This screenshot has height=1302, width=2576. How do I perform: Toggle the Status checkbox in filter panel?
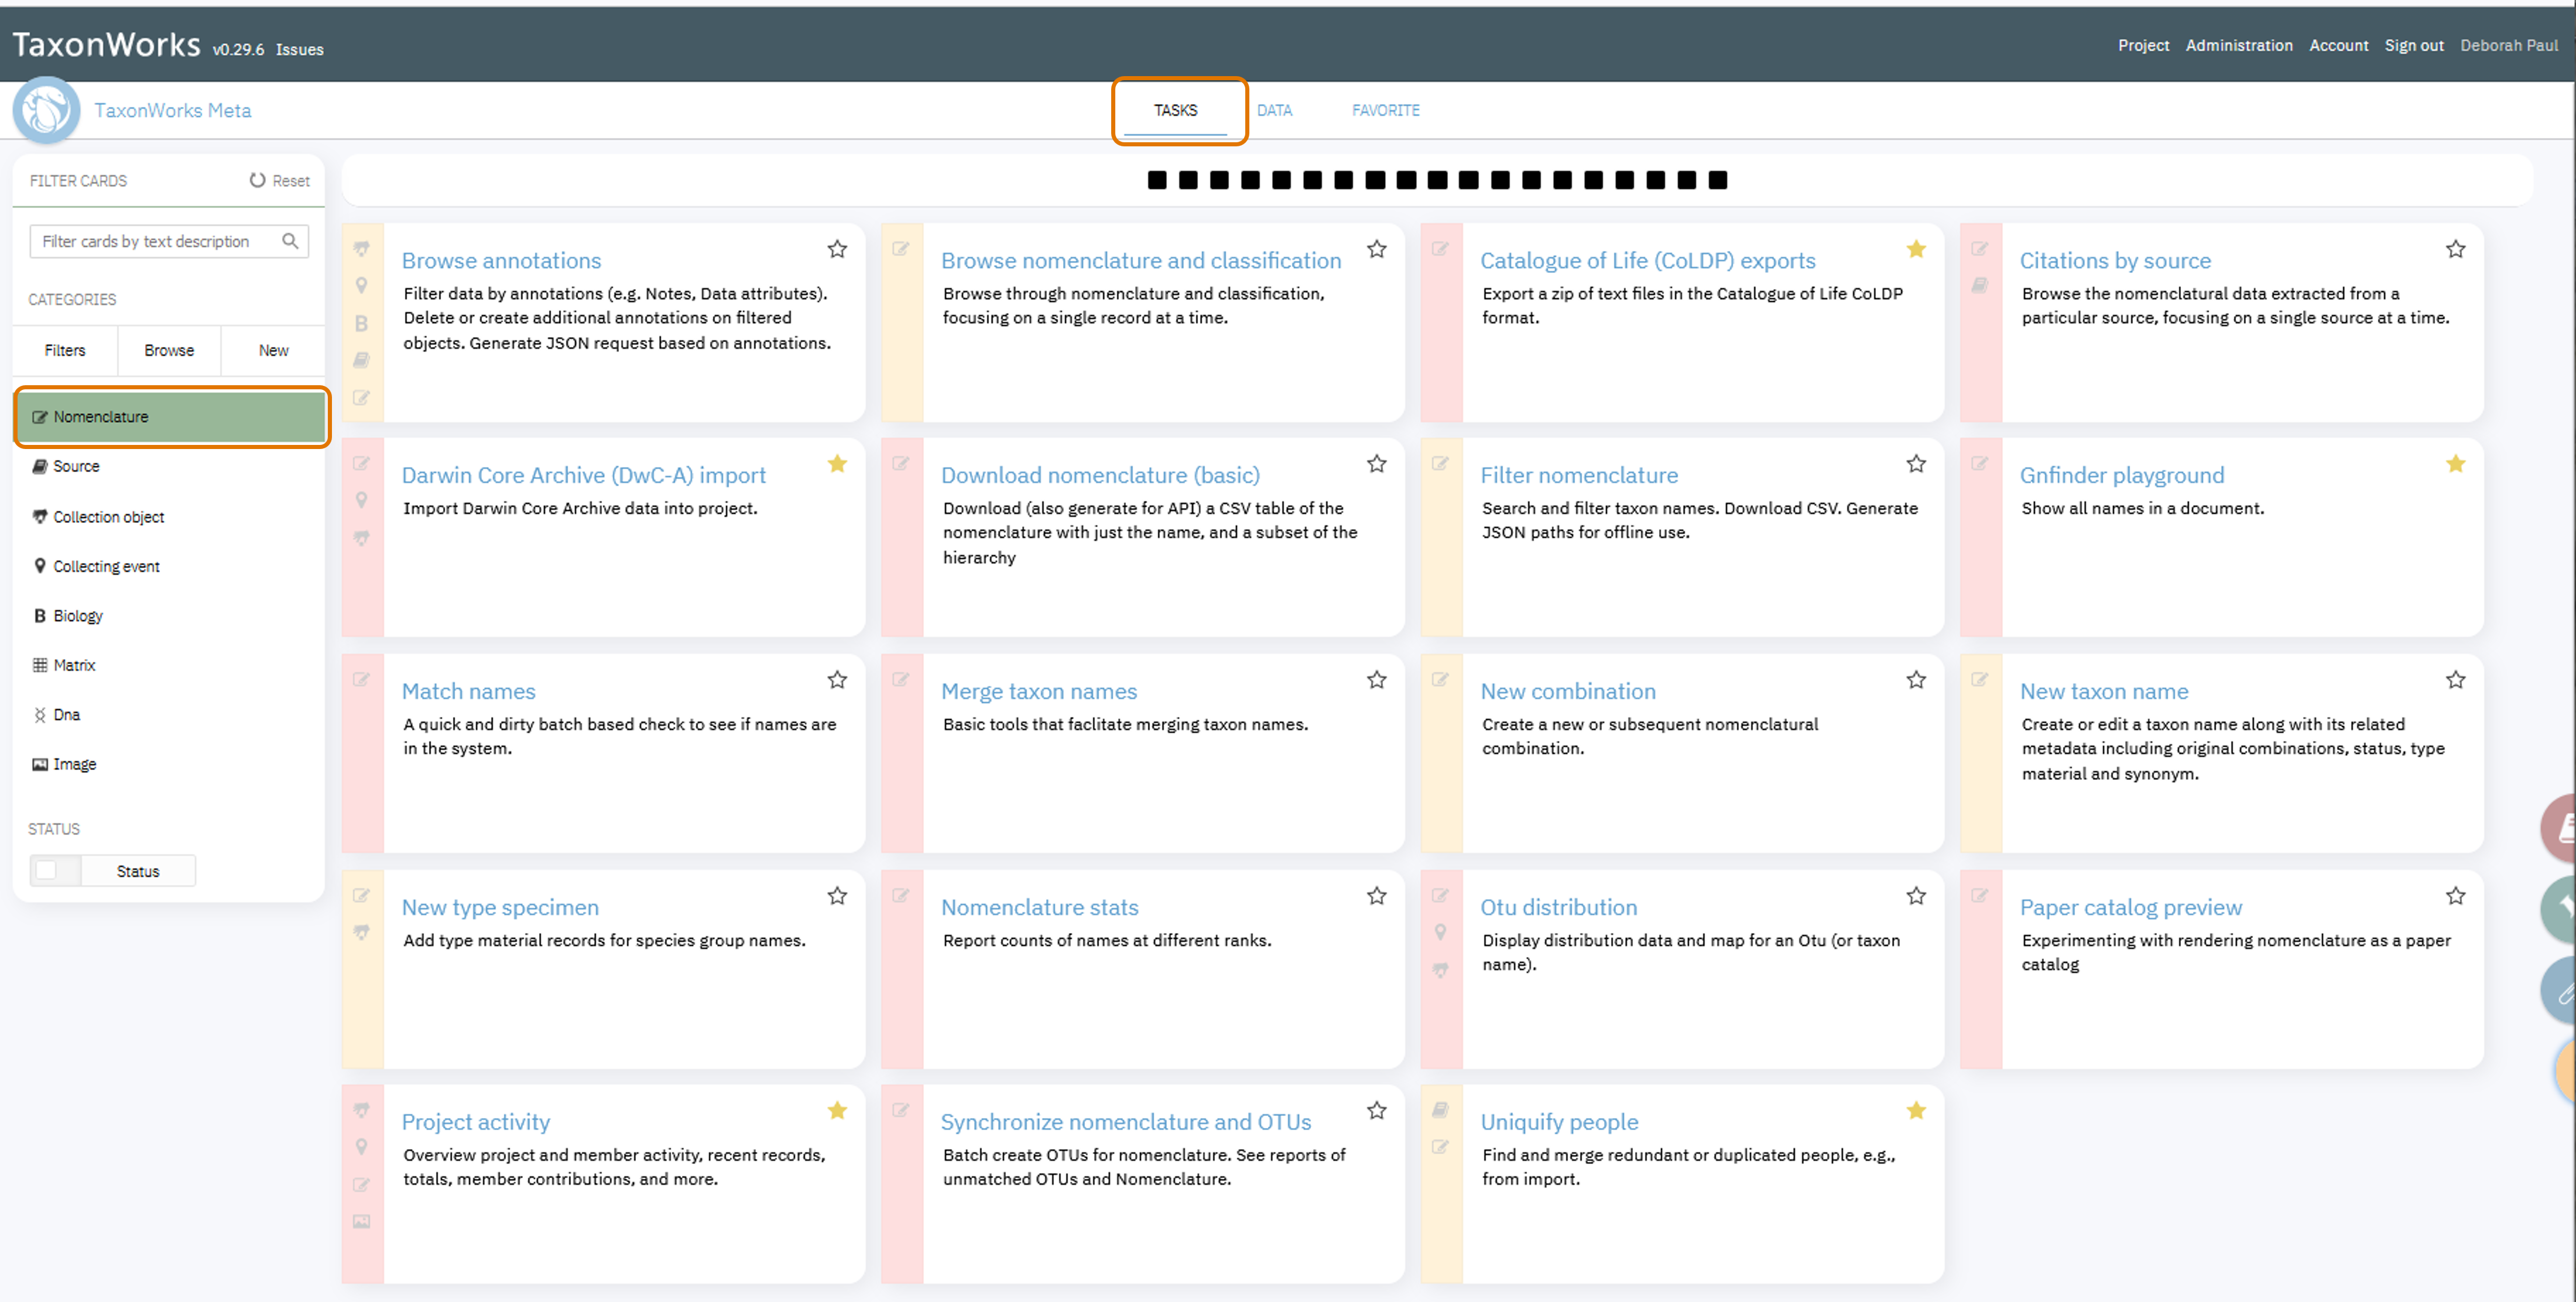coord(46,870)
